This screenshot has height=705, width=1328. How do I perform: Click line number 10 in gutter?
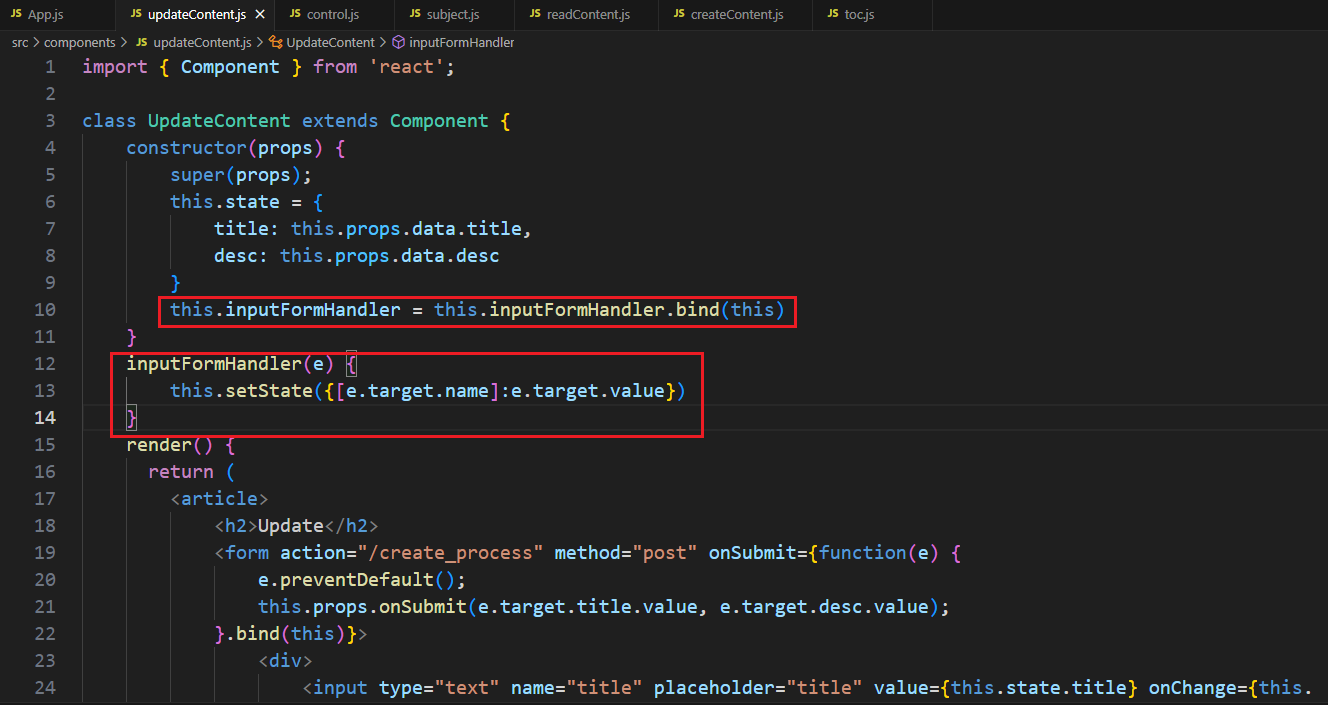point(45,310)
